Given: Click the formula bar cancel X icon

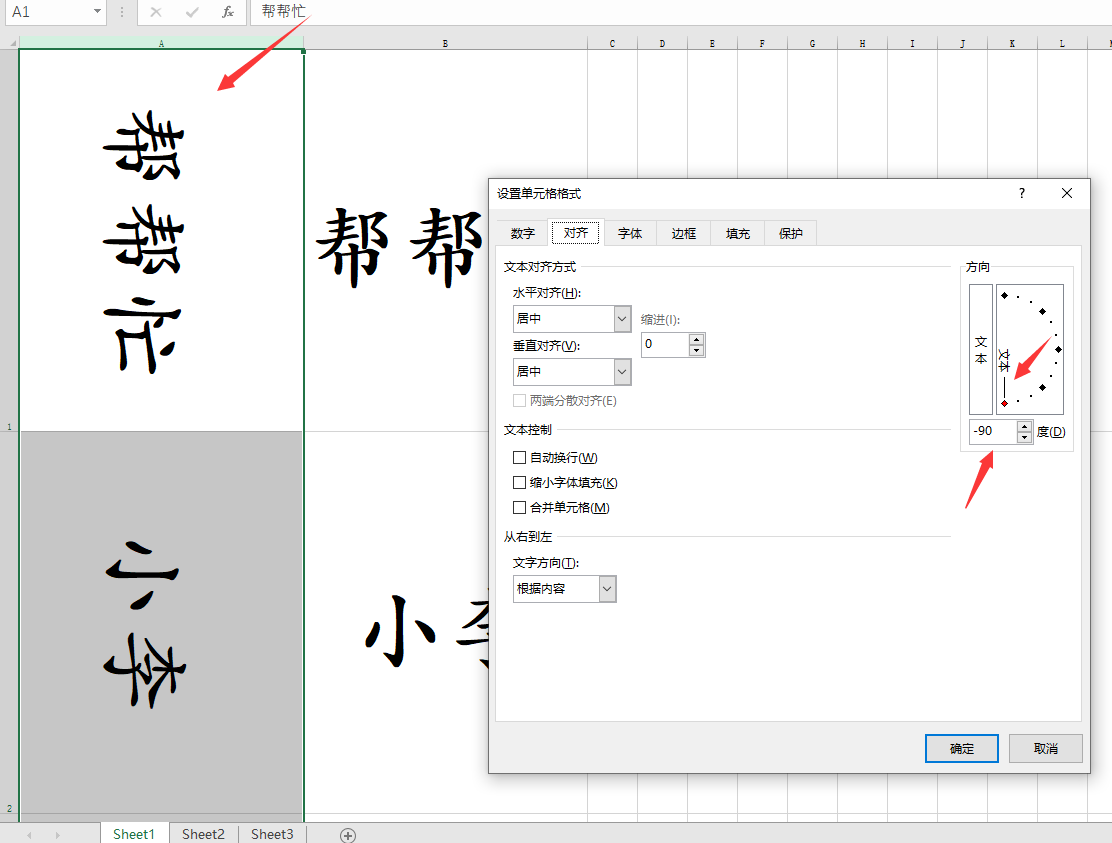Looking at the screenshot, I should tap(156, 12).
